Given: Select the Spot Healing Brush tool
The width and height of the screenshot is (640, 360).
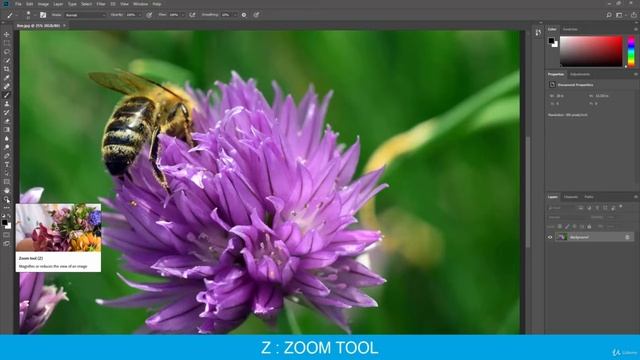Looking at the screenshot, I should click(x=7, y=87).
